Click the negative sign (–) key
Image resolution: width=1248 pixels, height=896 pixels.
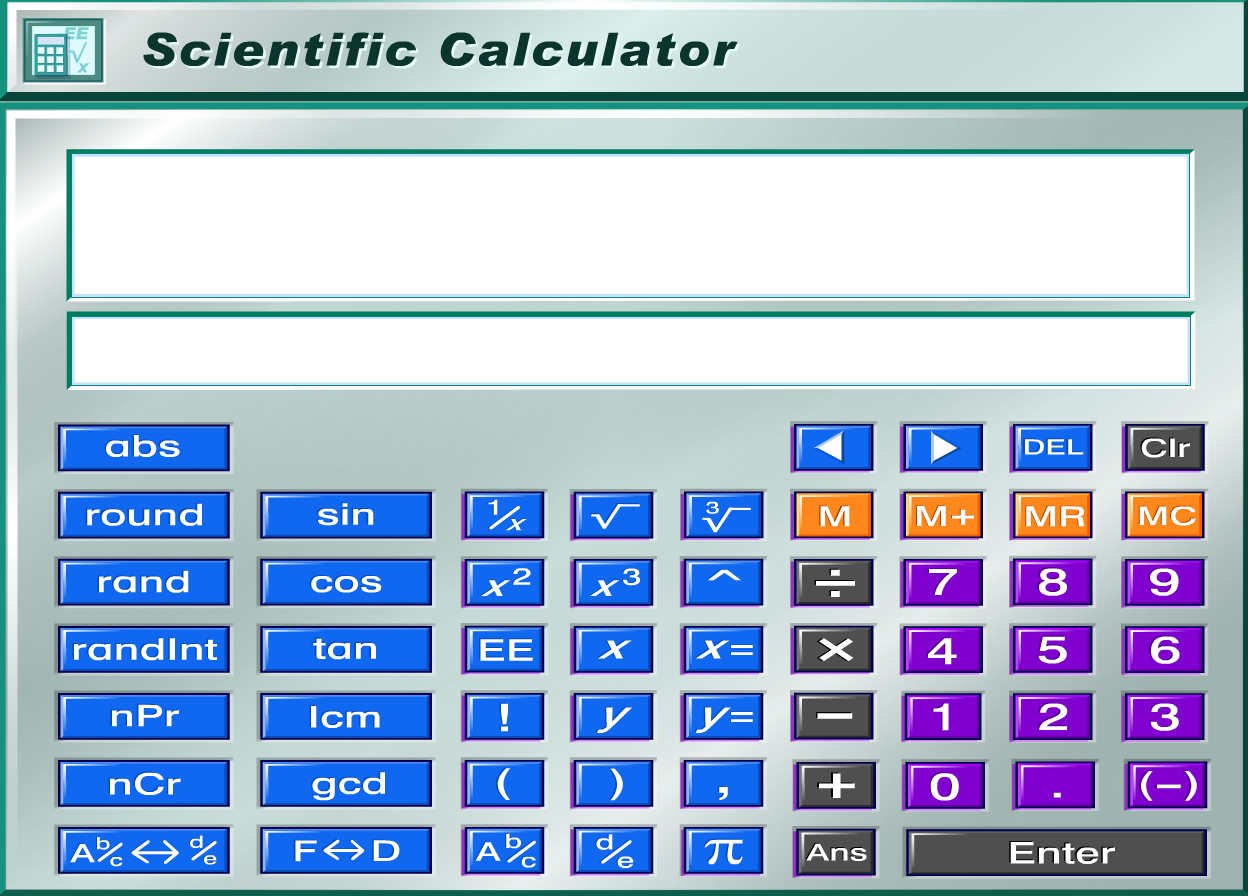click(x=1166, y=785)
